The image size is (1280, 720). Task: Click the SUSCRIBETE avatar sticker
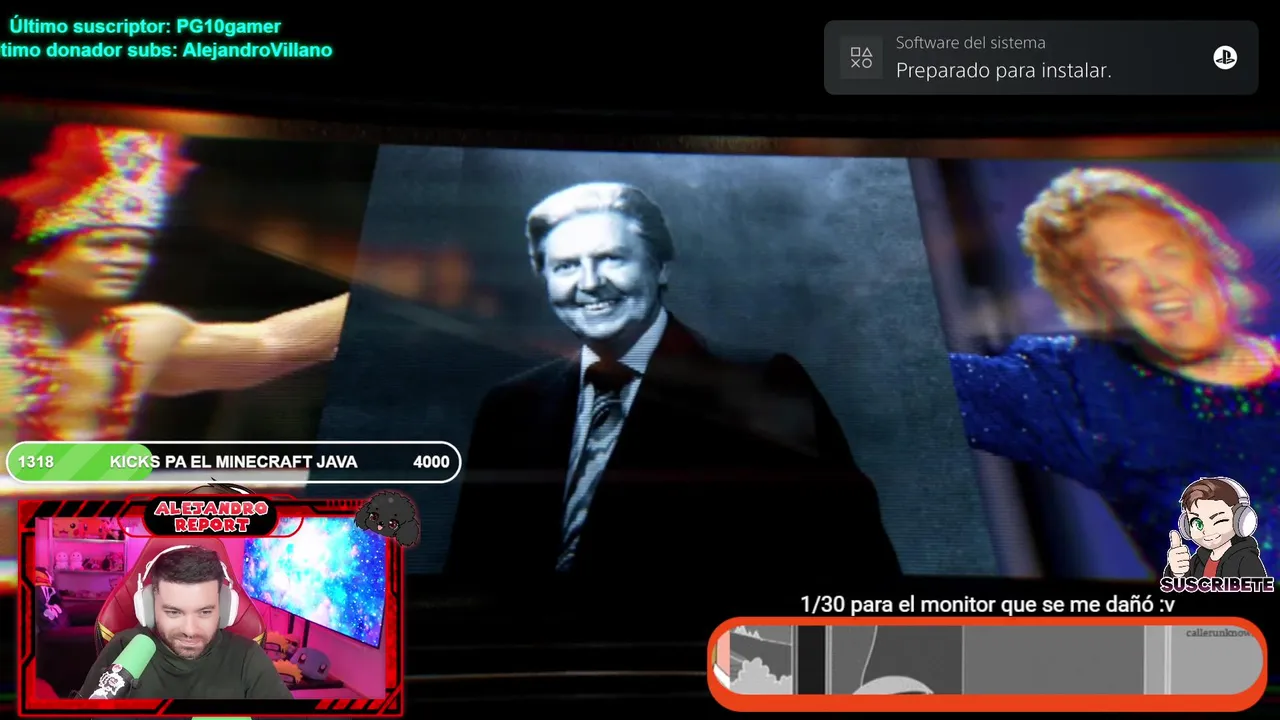(x=1216, y=535)
